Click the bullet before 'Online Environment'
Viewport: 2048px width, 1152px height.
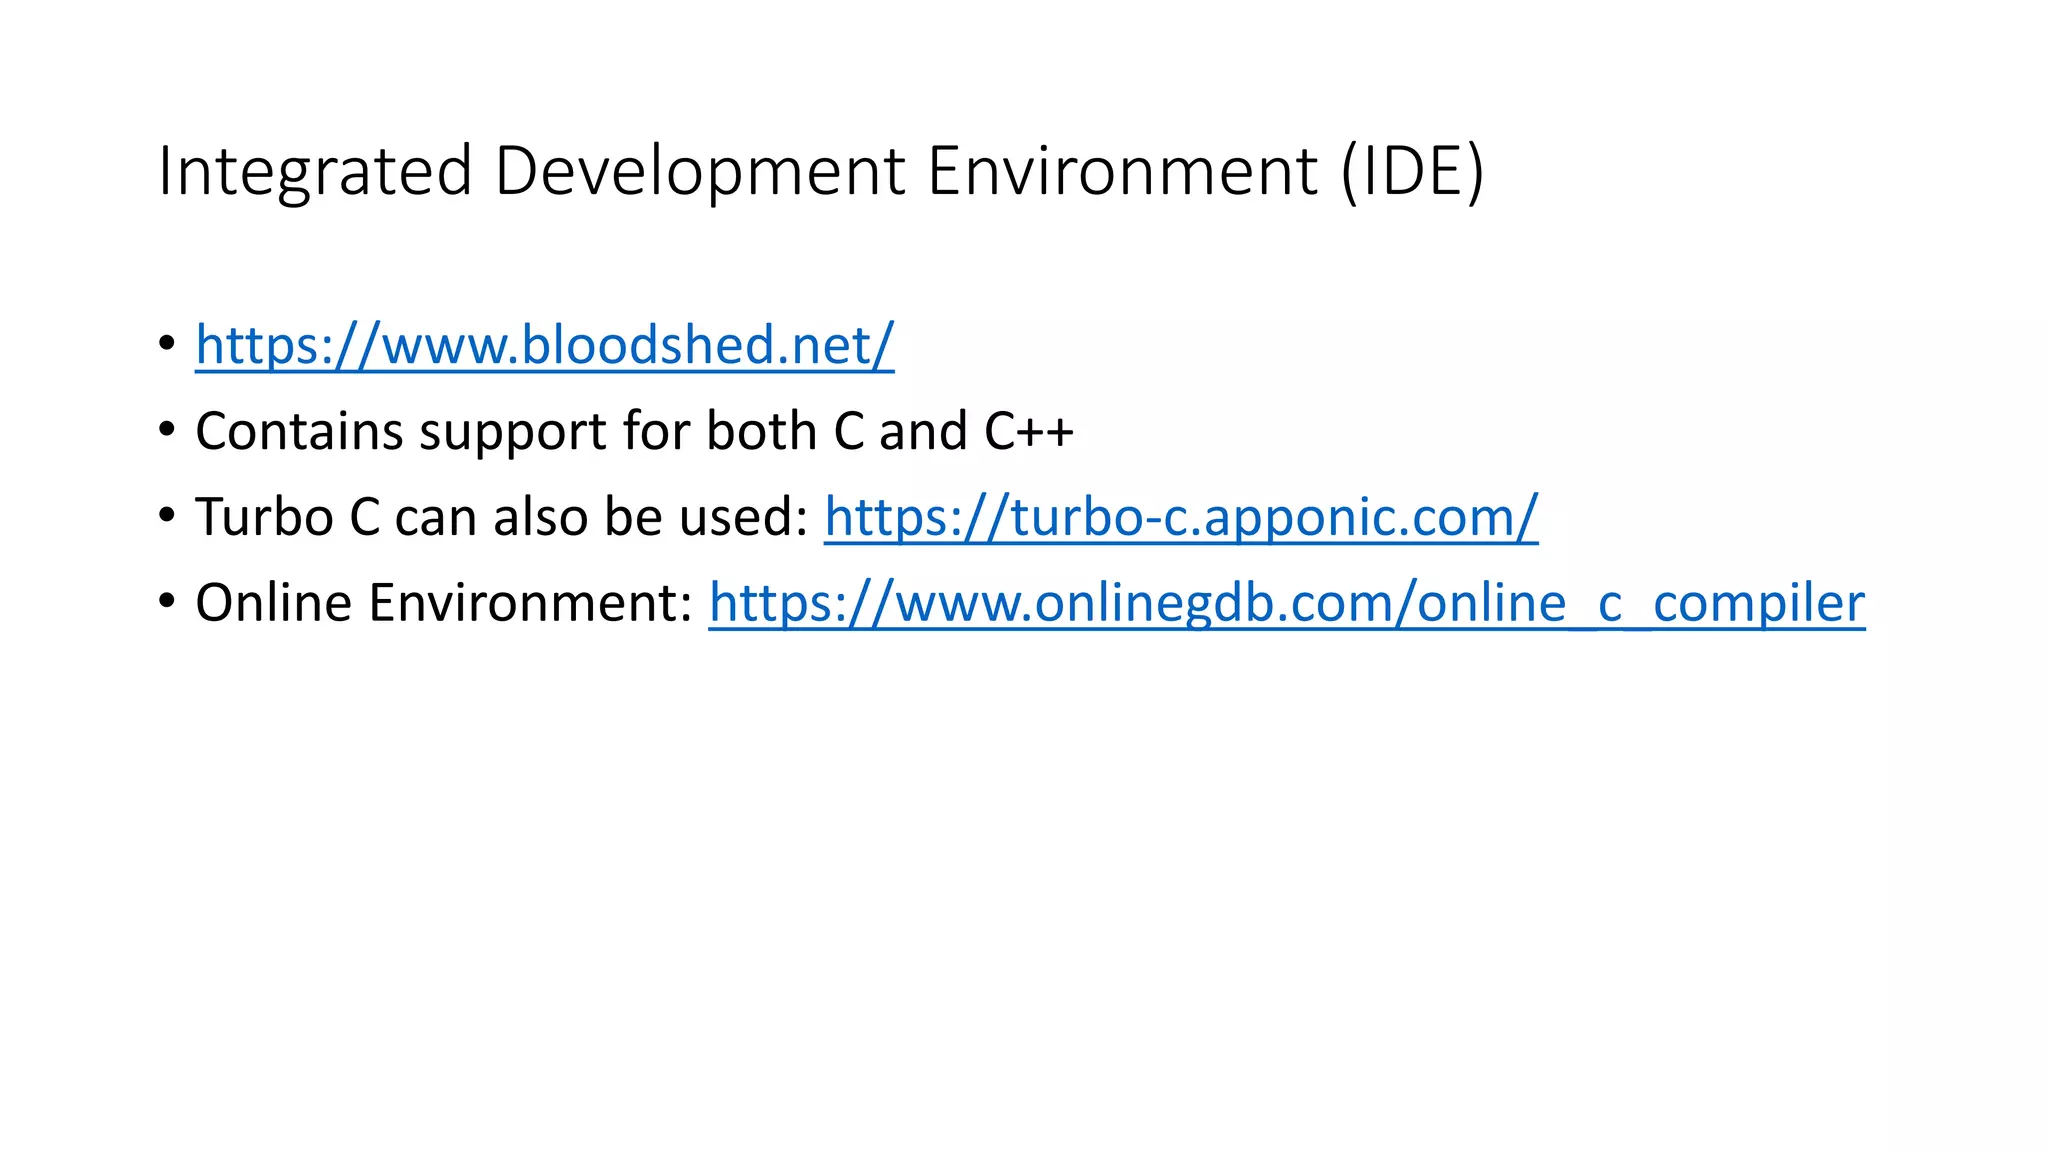click(x=166, y=602)
